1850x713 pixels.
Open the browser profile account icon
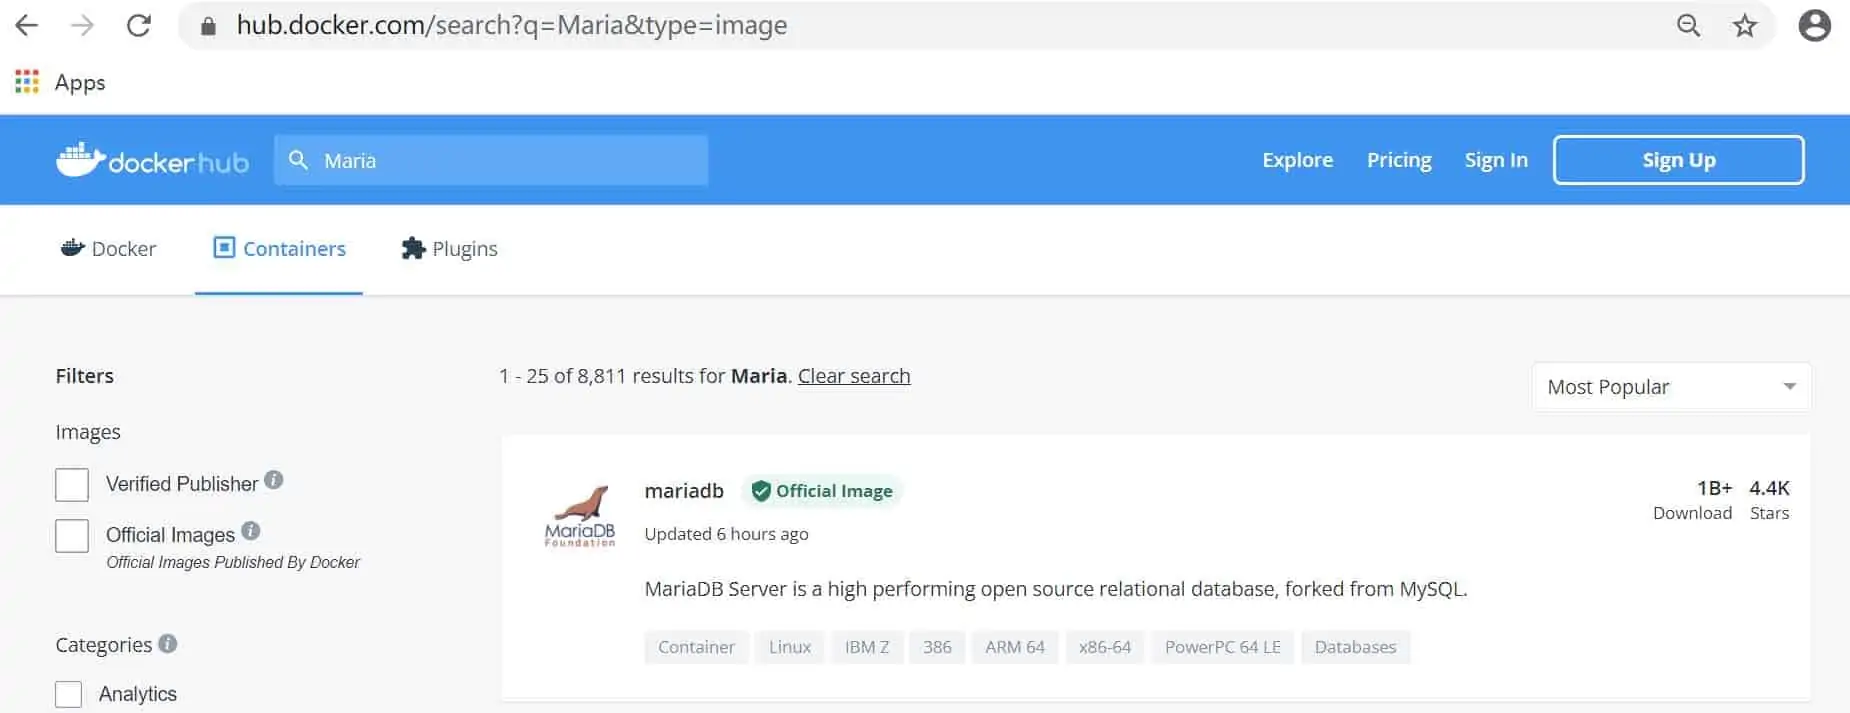point(1814,26)
